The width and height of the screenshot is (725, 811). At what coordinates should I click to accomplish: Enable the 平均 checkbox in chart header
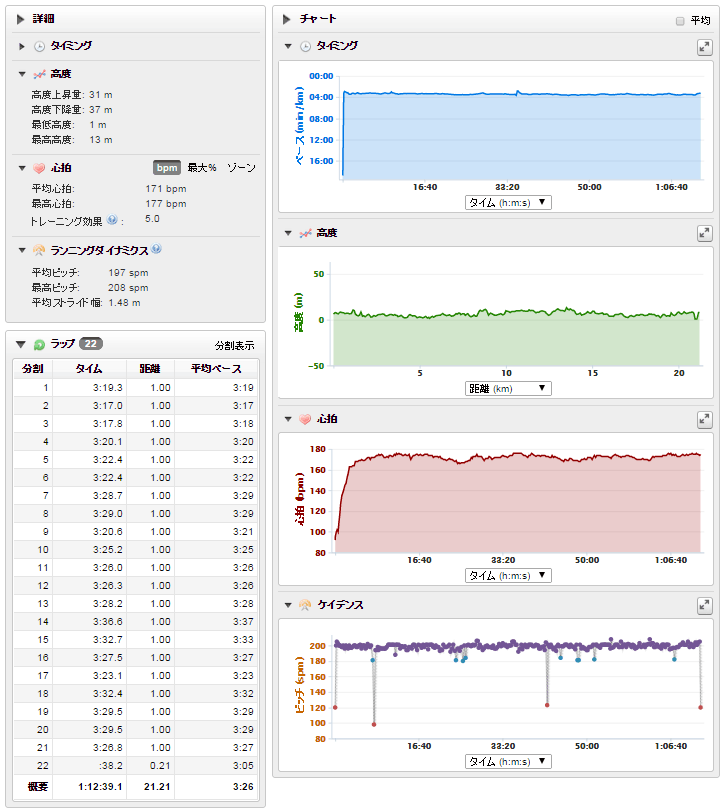click(680, 20)
